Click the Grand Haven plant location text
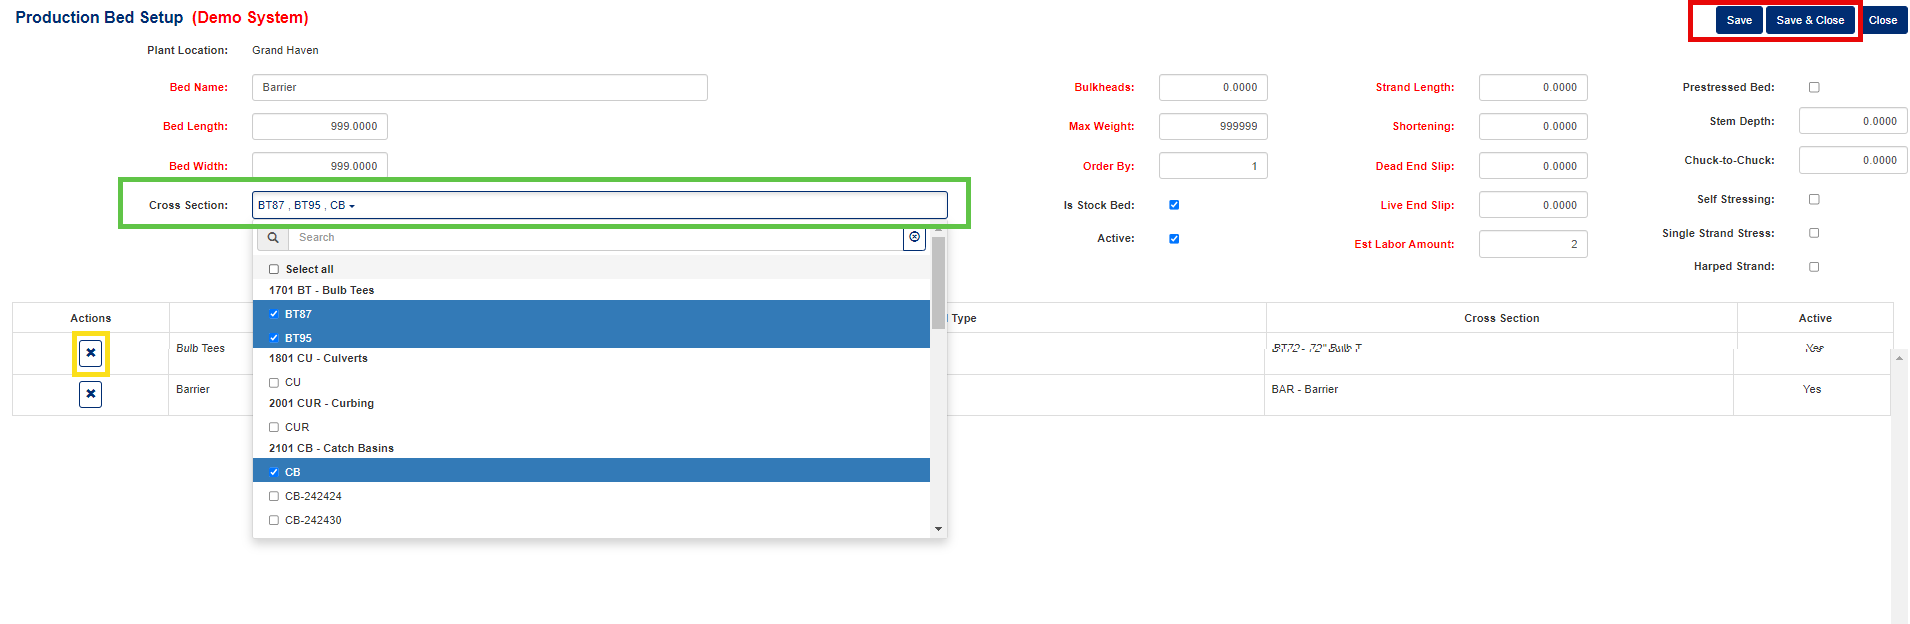 tap(285, 50)
